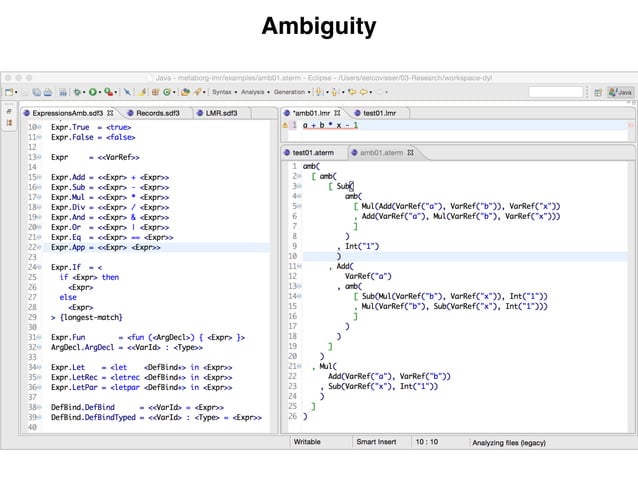The width and height of the screenshot is (638, 479).
Task: Open the Analysis dropdown menu
Action: pyautogui.click(x=254, y=92)
